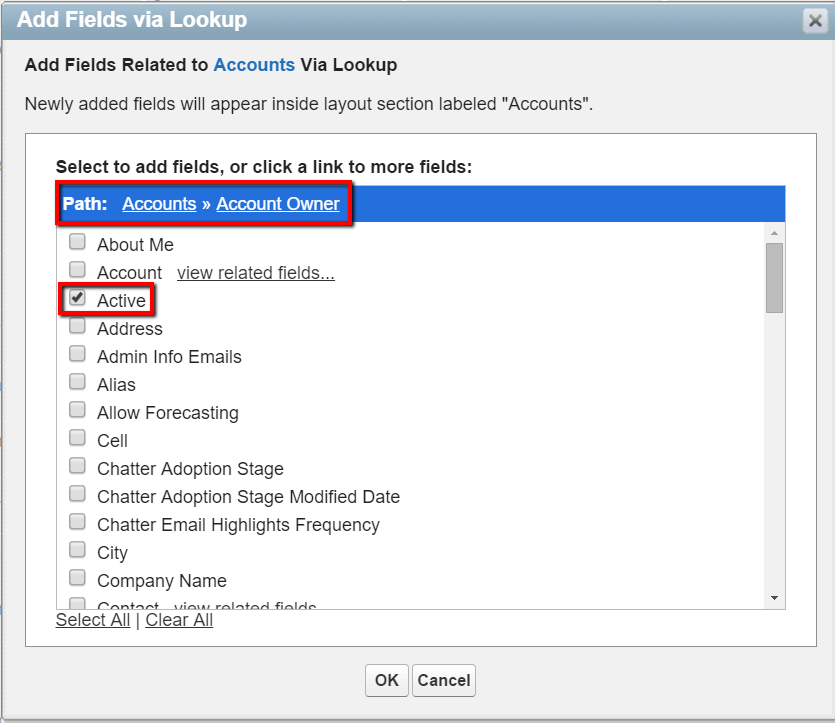Select the City field checkbox

coord(77,550)
